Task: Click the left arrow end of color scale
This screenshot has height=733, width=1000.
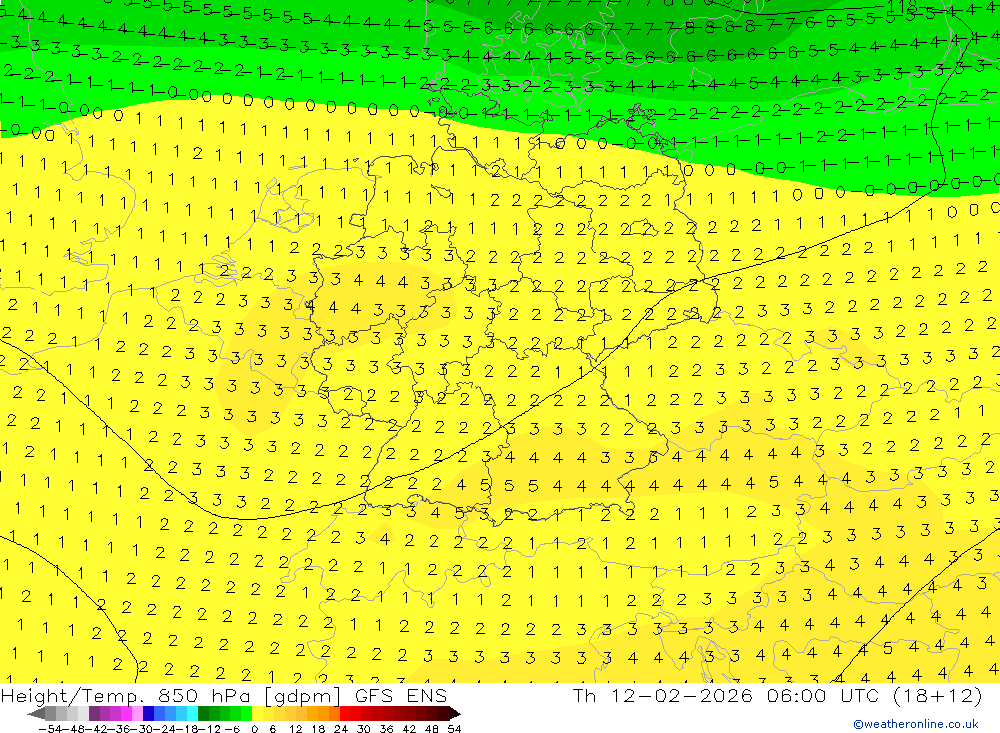Action: click(x=37, y=713)
